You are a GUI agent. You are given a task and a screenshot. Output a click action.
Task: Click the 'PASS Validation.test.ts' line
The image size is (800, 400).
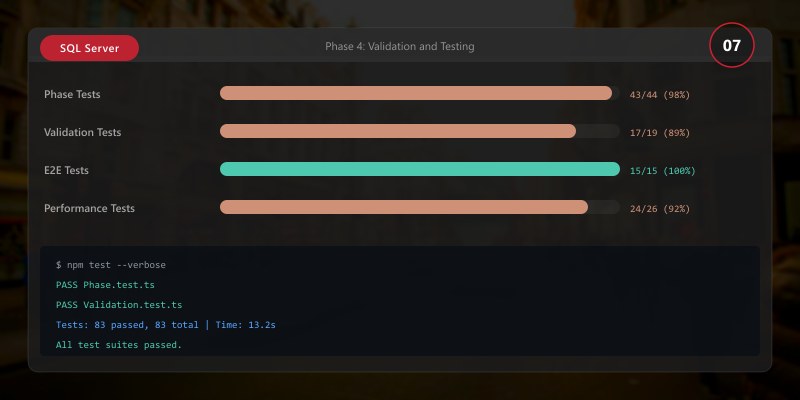[x=119, y=305]
